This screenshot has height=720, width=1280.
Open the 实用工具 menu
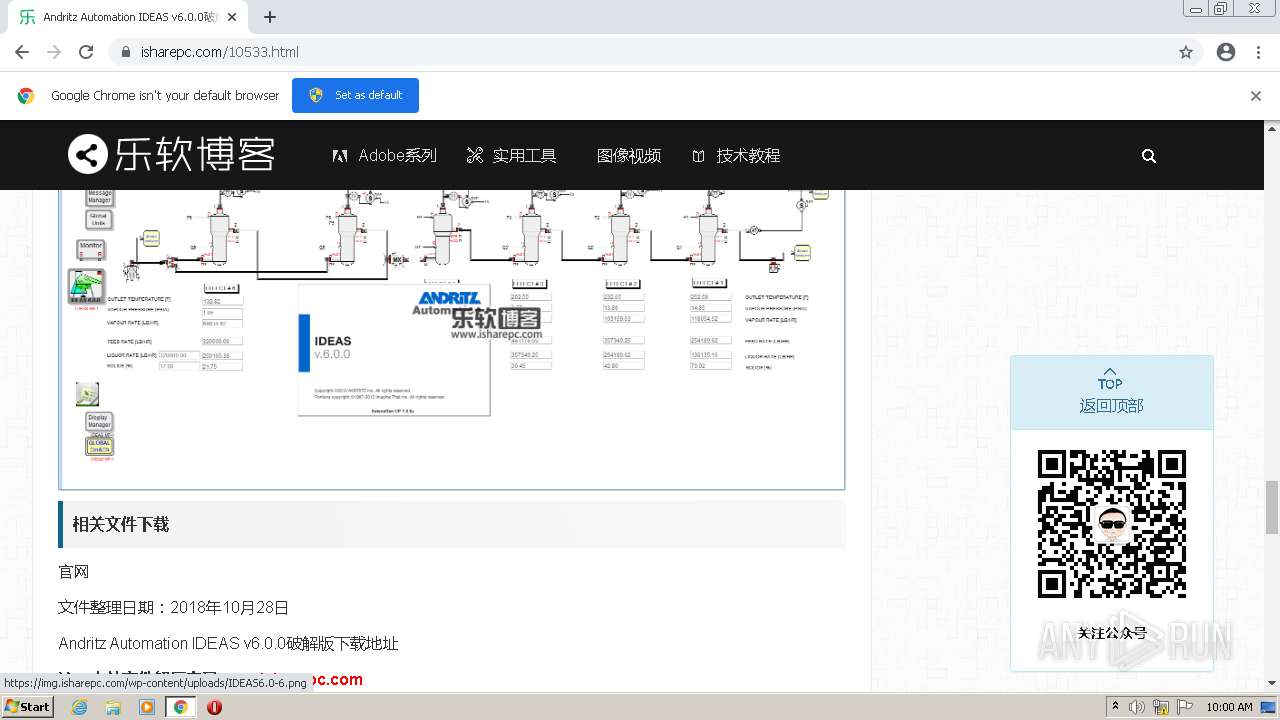coord(511,156)
